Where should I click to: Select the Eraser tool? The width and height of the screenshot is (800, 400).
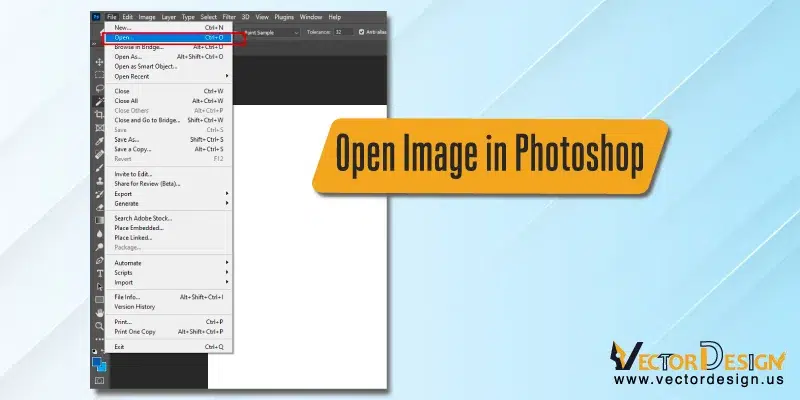[x=99, y=208]
